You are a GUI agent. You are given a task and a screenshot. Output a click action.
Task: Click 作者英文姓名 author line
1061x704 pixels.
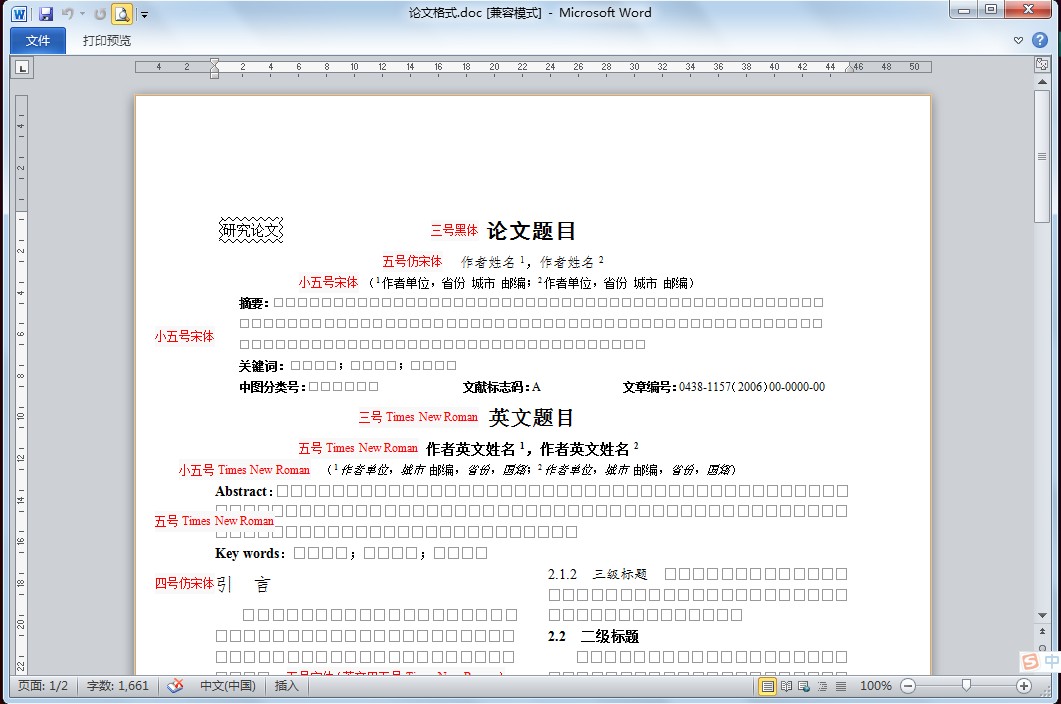(532, 449)
